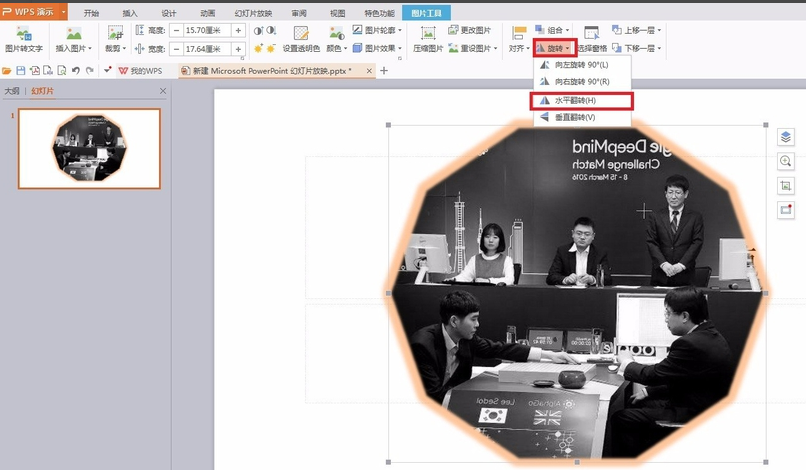Decrease width with the minus stepper

177,48
